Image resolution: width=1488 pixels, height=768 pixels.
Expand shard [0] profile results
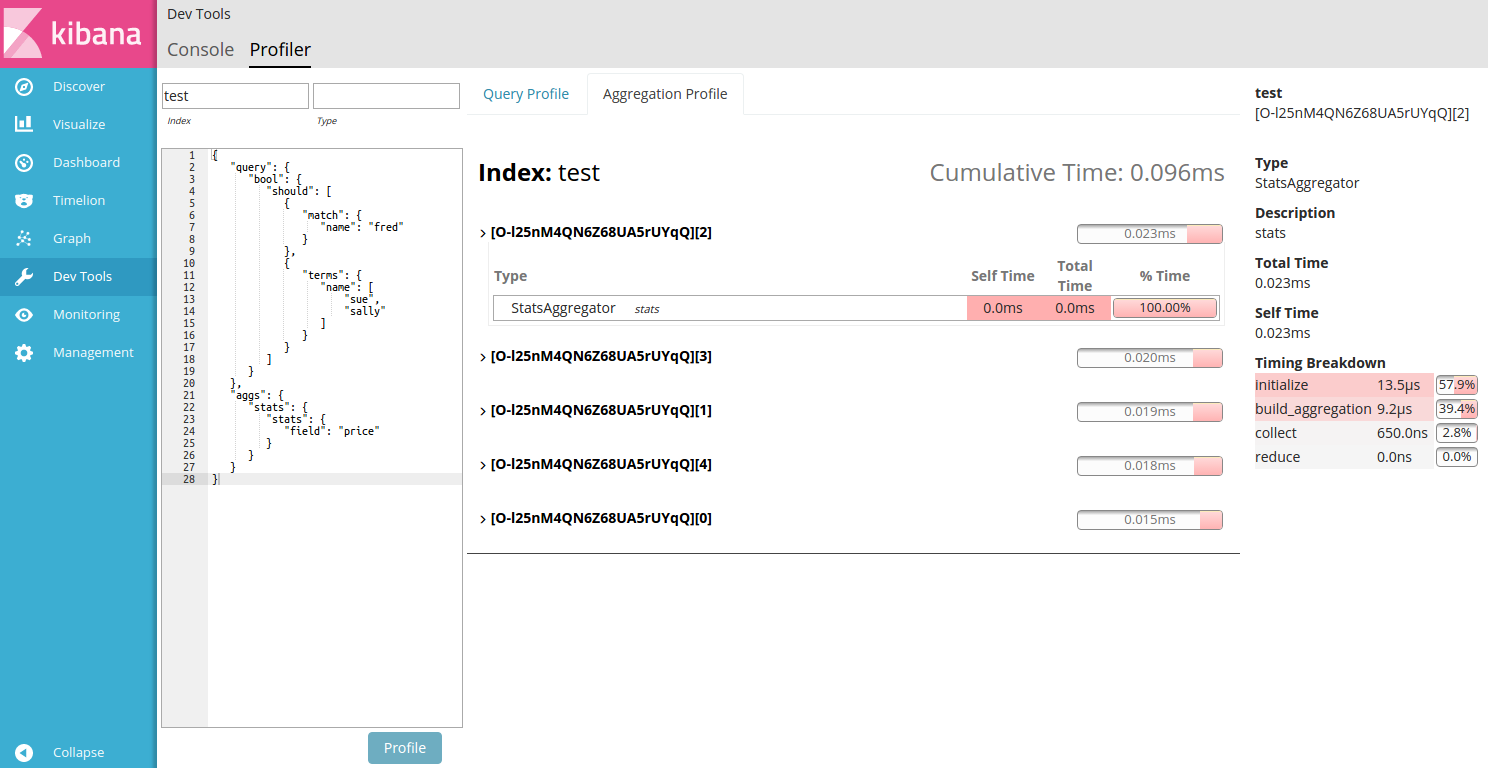484,519
